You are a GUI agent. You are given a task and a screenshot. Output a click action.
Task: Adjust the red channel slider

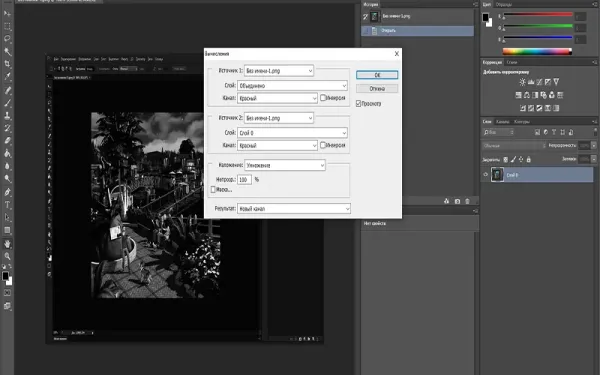pyautogui.click(x=538, y=16)
